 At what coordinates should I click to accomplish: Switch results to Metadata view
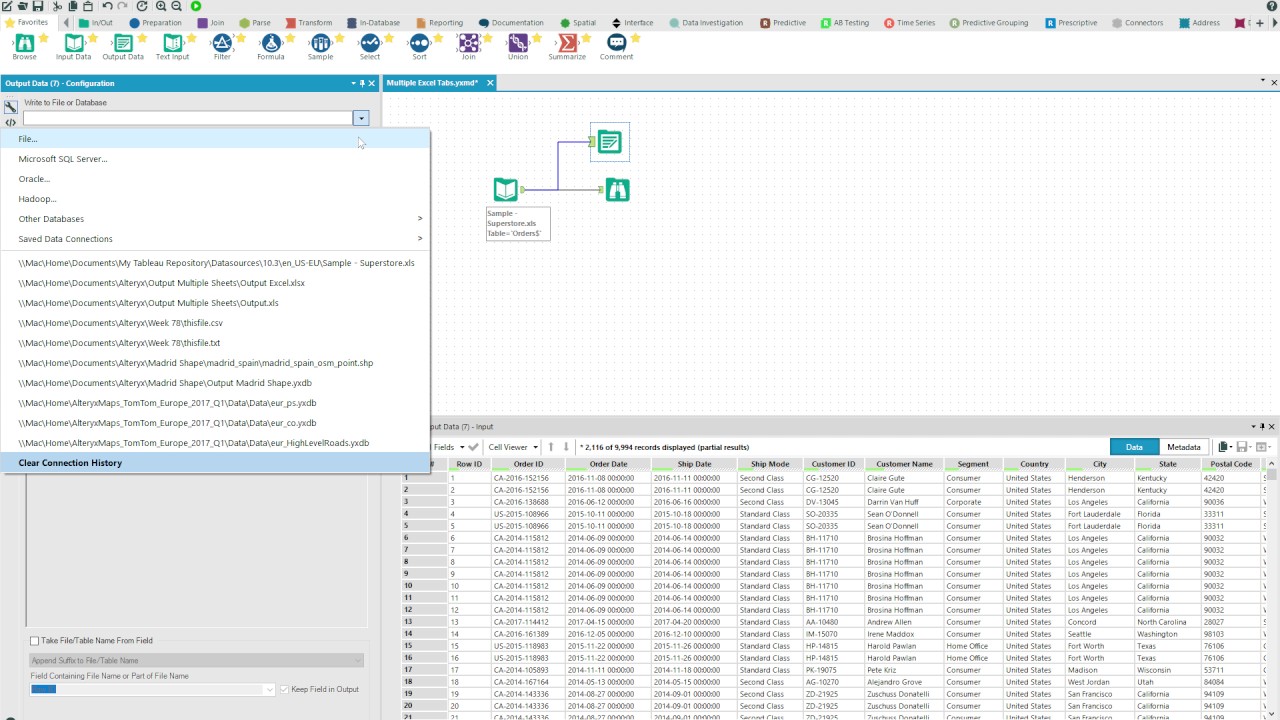(x=1183, y=447)
